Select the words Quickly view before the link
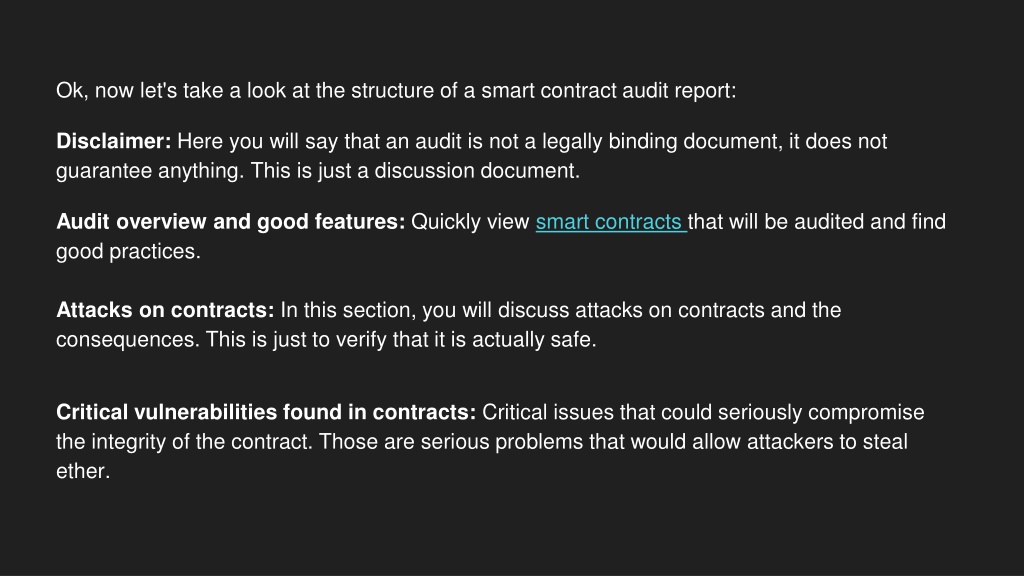The width and height of the screenshot is (1024, 576). pos(470,222)
